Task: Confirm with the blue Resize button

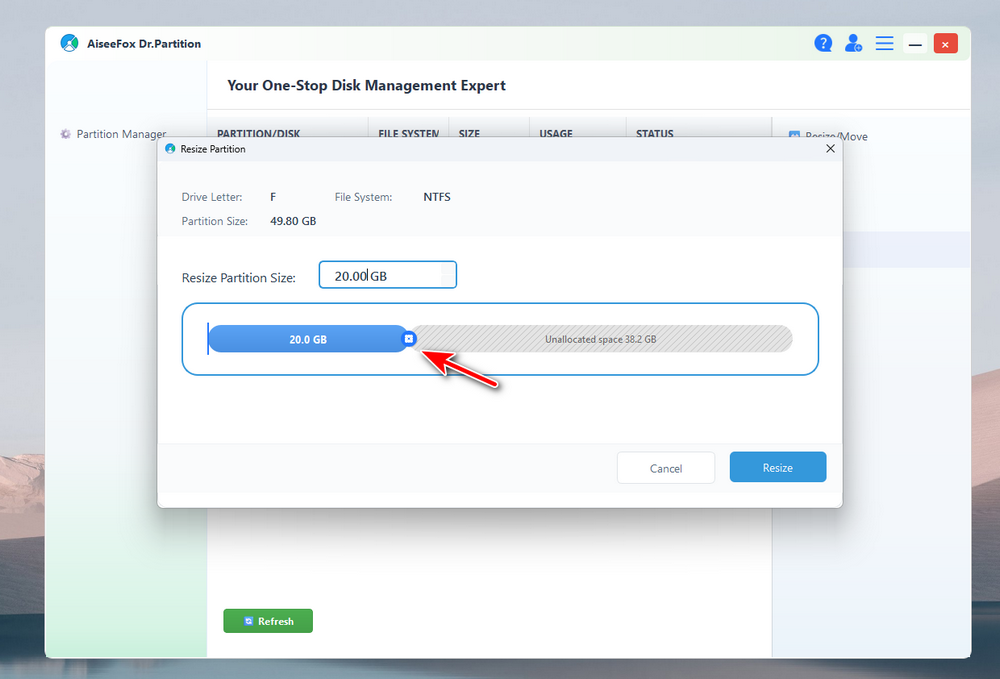Action: 777,467
